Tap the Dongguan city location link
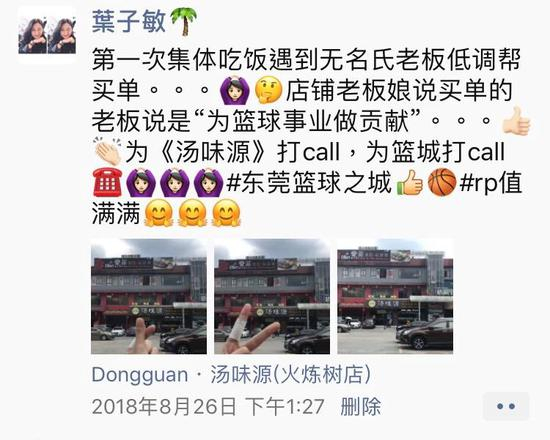The image size is (550, 440). pyautogui.click(x=140, y=375)
